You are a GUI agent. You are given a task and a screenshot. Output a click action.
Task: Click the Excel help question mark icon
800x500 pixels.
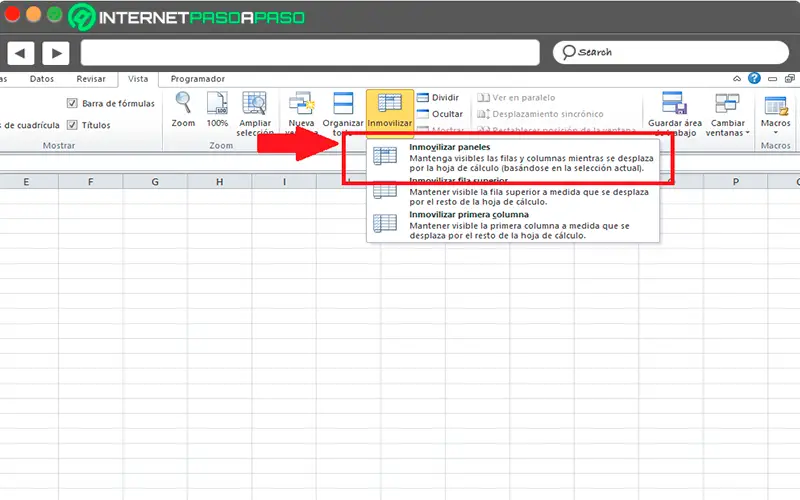click(754, 78)
